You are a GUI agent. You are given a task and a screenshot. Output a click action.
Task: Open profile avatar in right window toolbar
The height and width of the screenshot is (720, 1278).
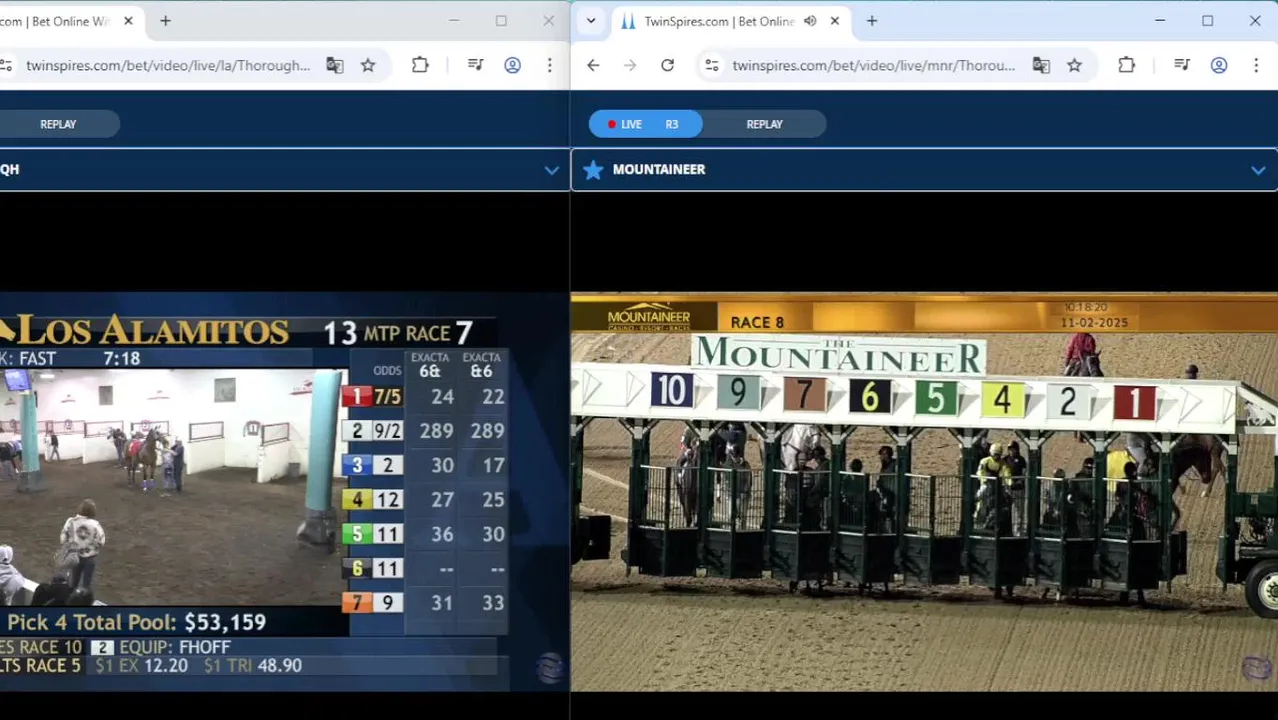[x=1219, y=65]
